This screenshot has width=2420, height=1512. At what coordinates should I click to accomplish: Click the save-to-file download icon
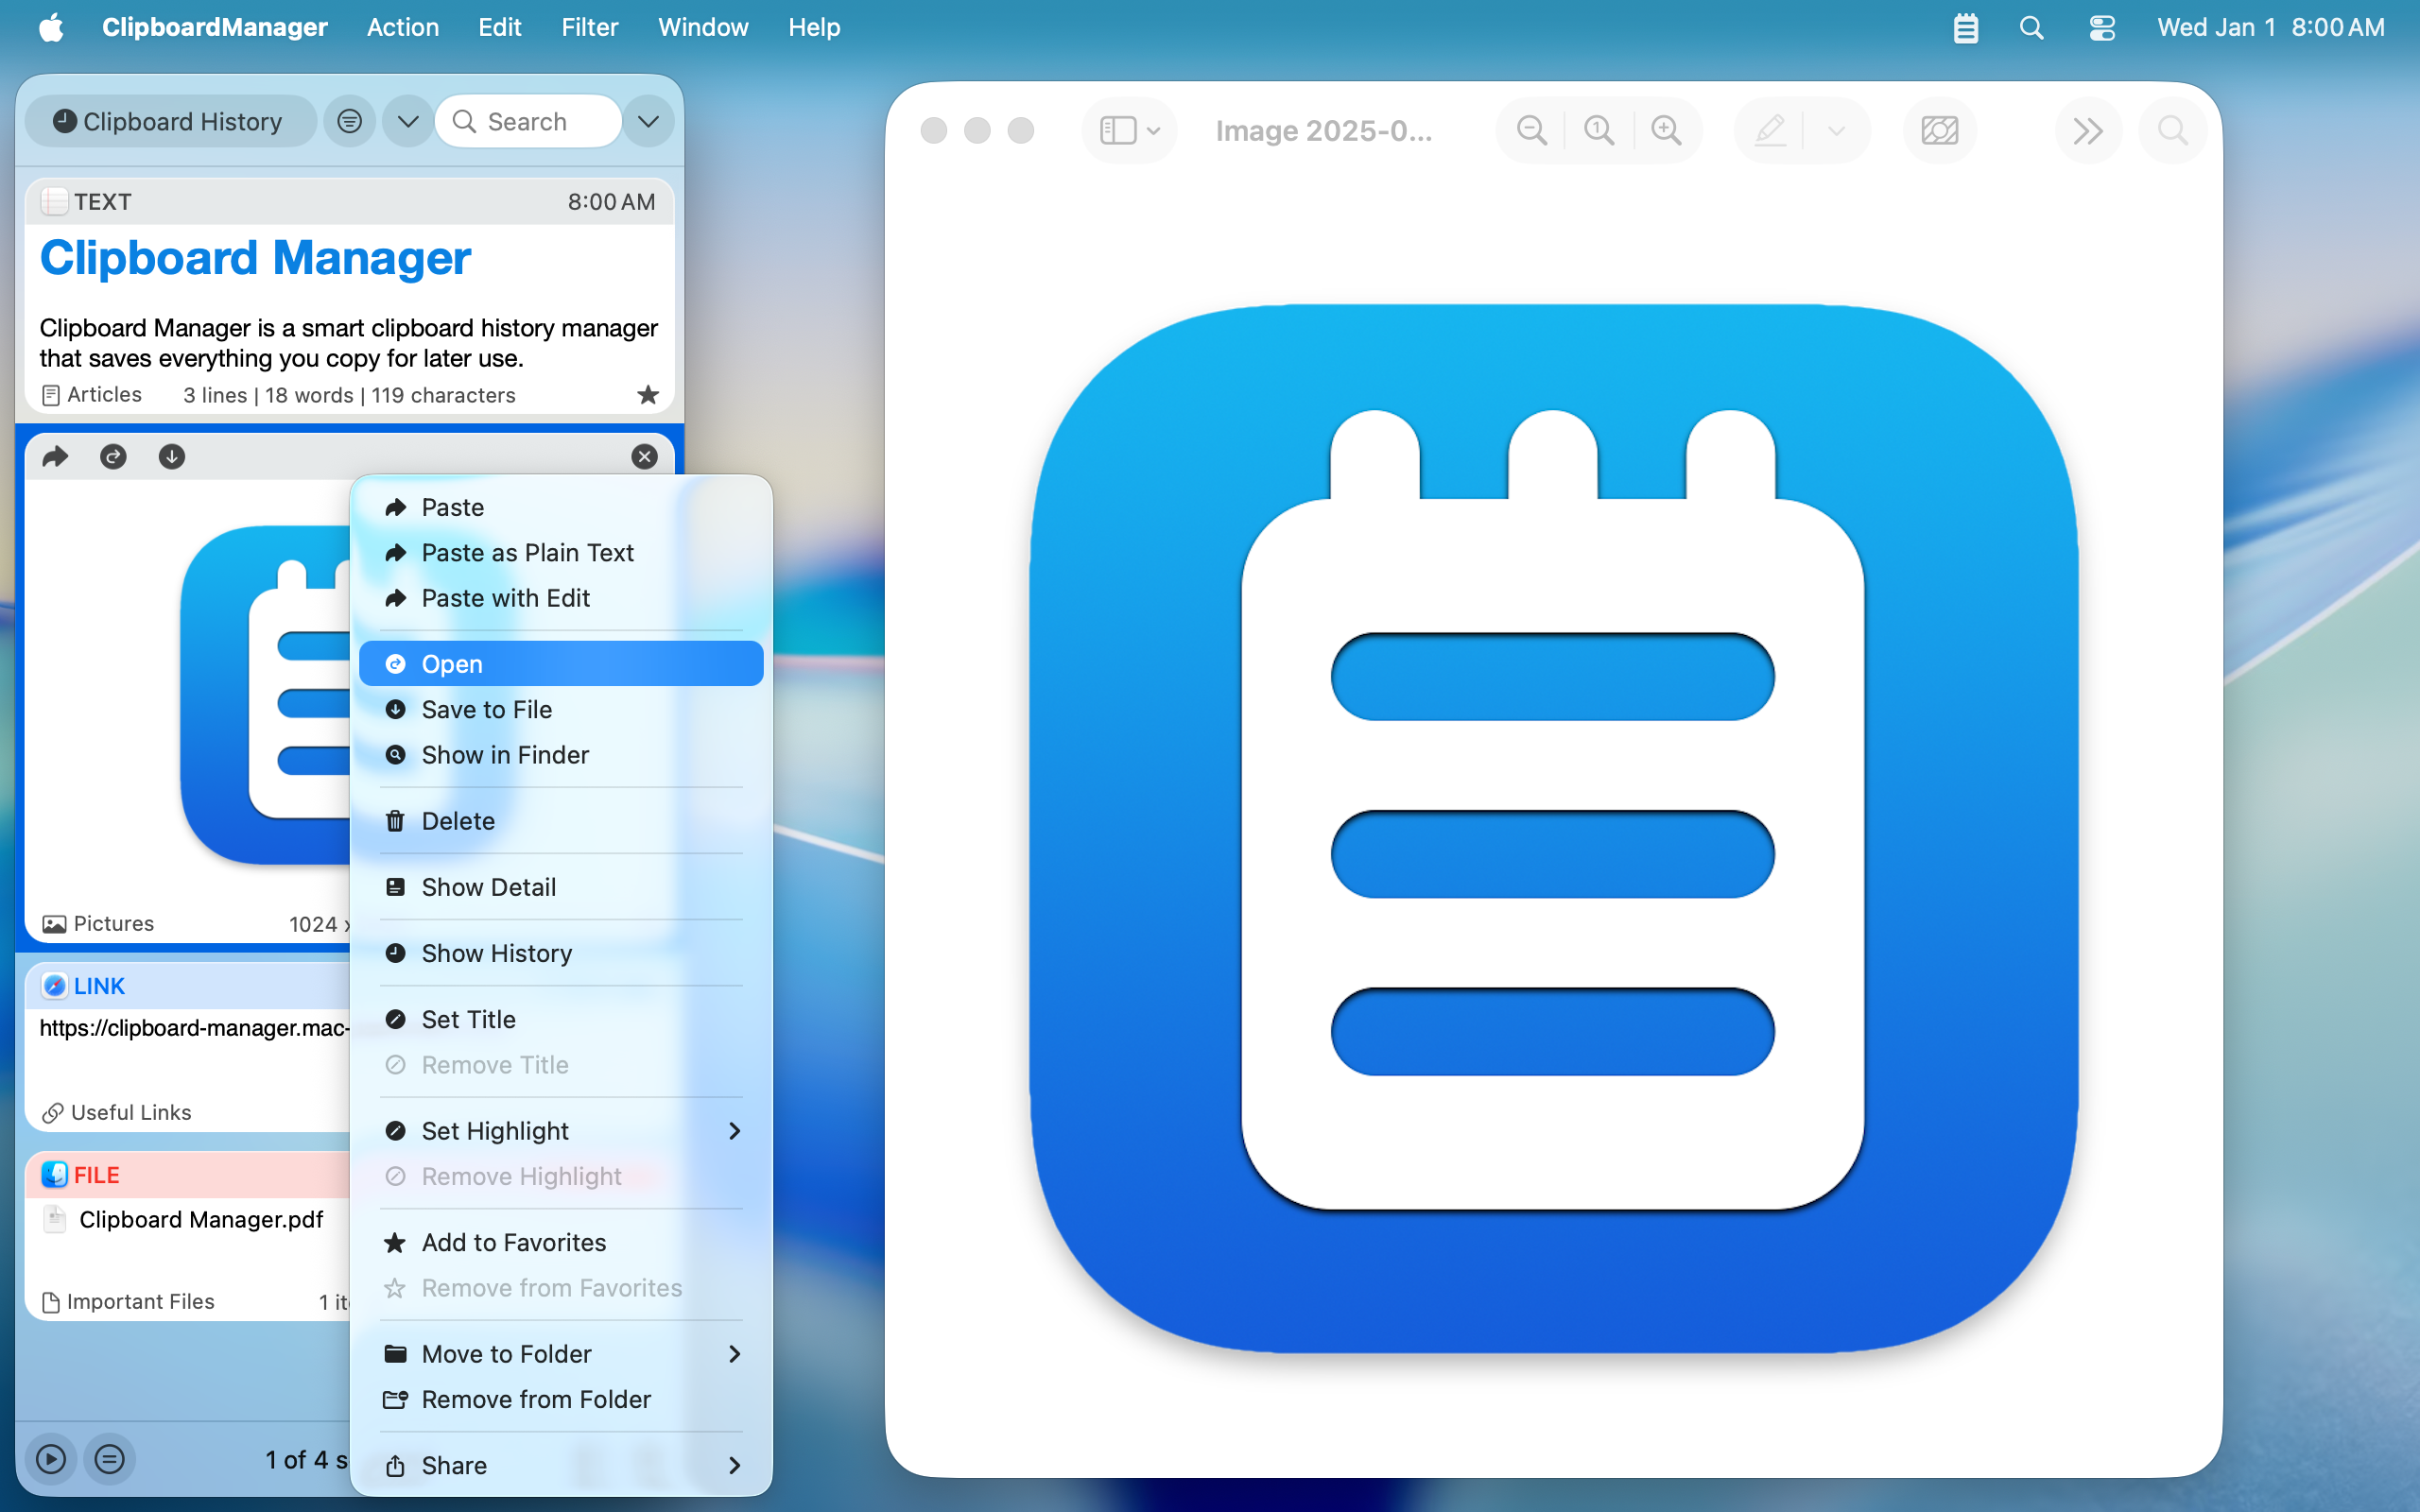[x=172, y=457]
